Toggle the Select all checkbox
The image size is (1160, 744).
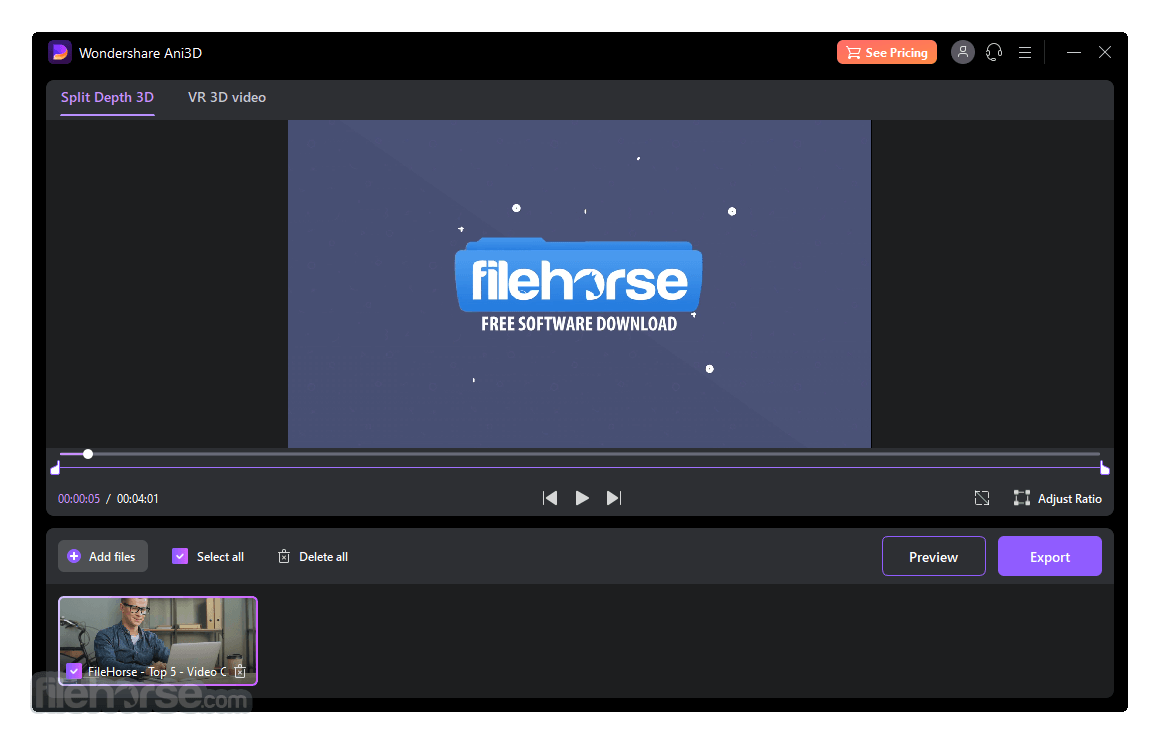coord(180,556)
